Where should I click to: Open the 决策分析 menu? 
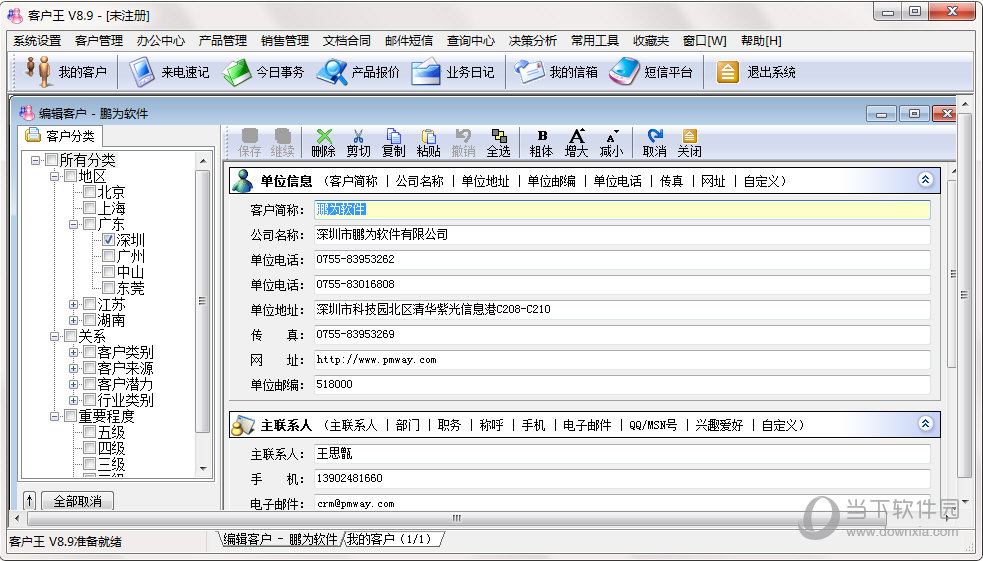pos(533,41)
